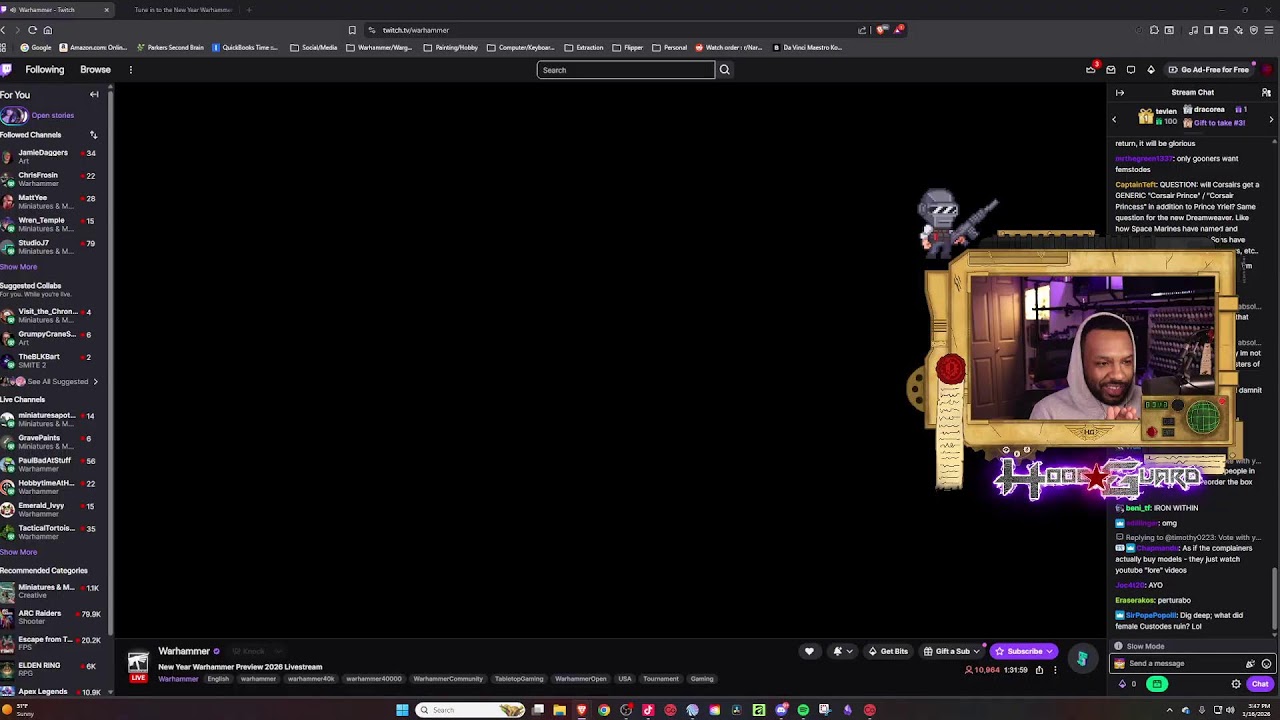Click the Bits icon in top navigation
The height and width of the screenshot is (720, 1280).
(x=1151, y=70)
